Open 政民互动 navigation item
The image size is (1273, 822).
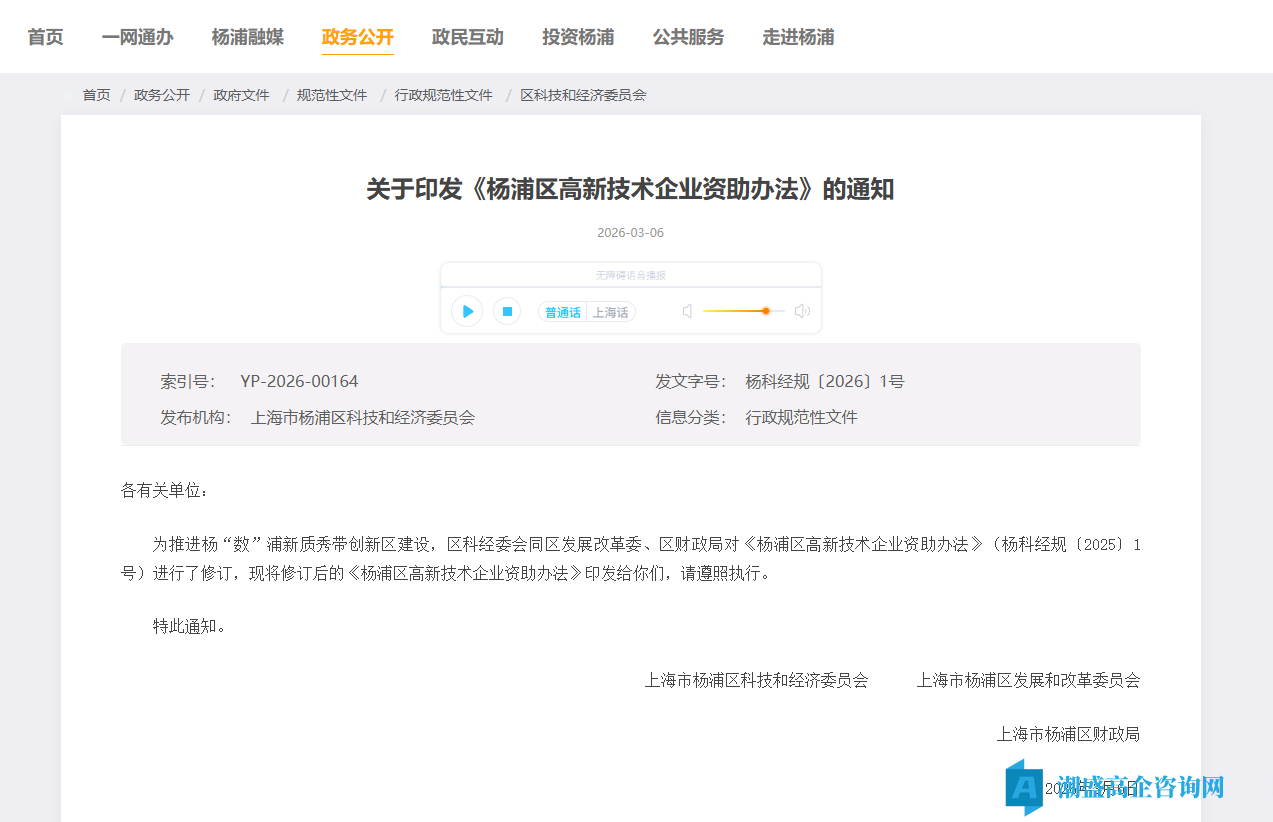[x=468, y=37]
